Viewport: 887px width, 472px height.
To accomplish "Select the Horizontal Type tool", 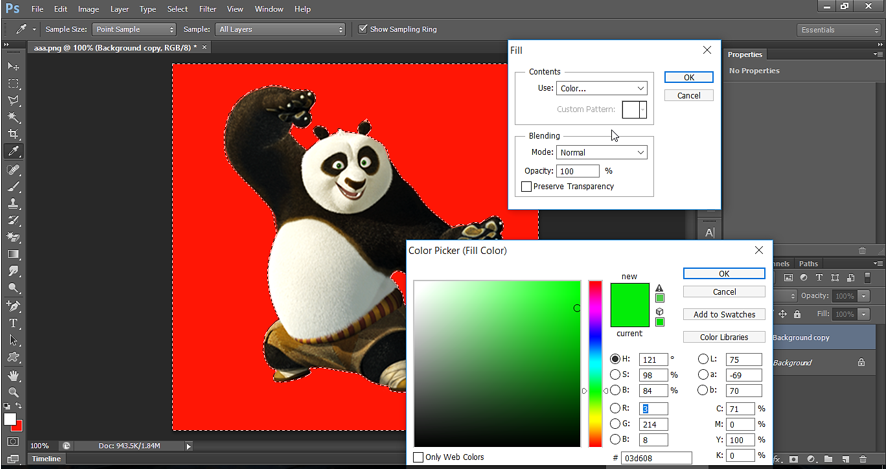I will tap(13, 323).
